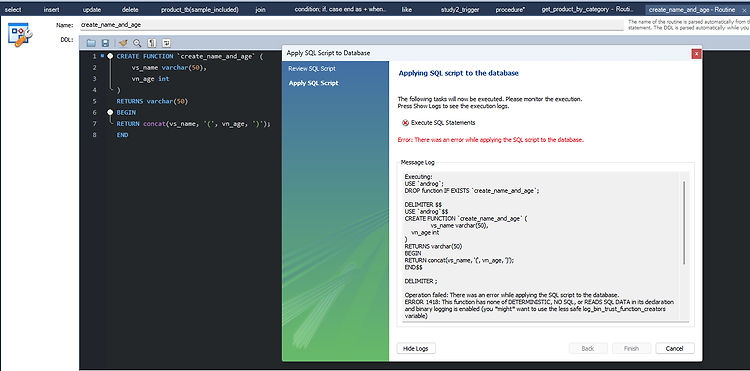
Task: Open a script file with the folder icon
Action: point(91,43)
